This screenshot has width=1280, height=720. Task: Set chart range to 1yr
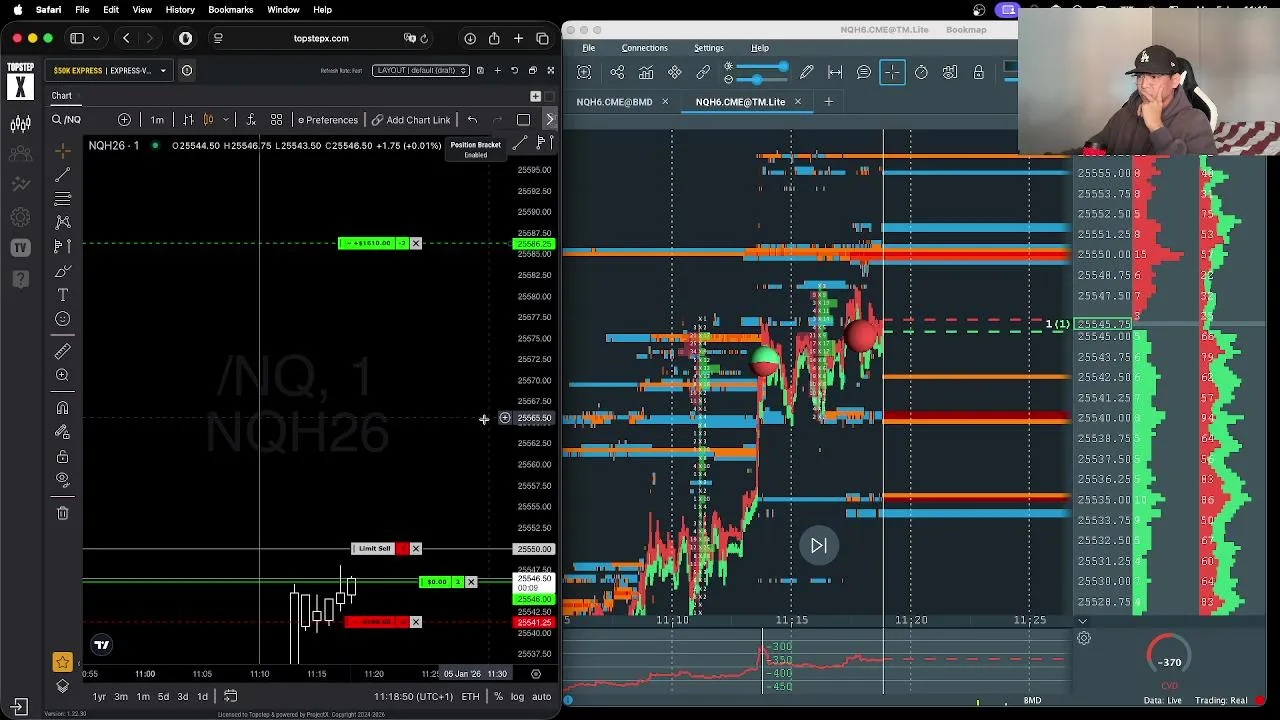click(x=99, y=697)
